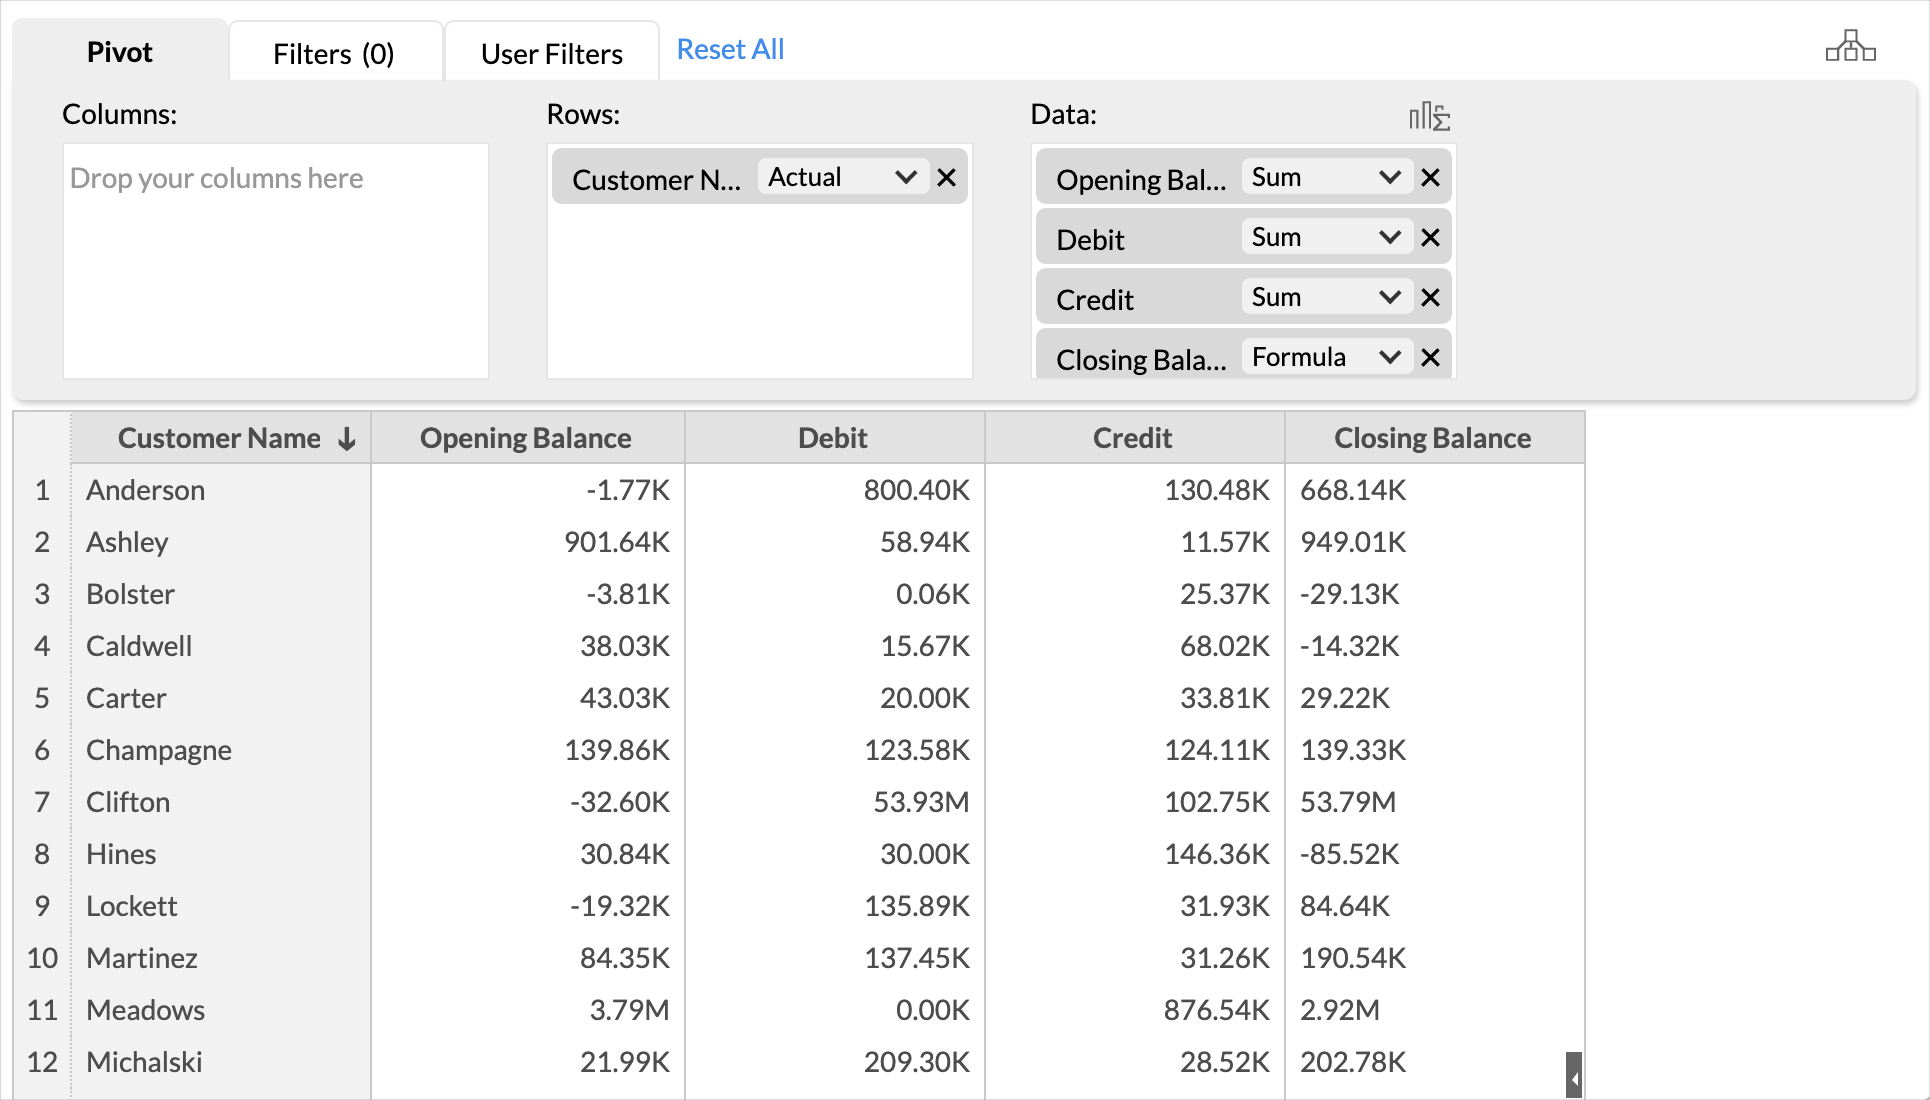Remove Closing Balance formula field
The width and height of the screenshot is (1930, 1100).
coord(1430,358)
